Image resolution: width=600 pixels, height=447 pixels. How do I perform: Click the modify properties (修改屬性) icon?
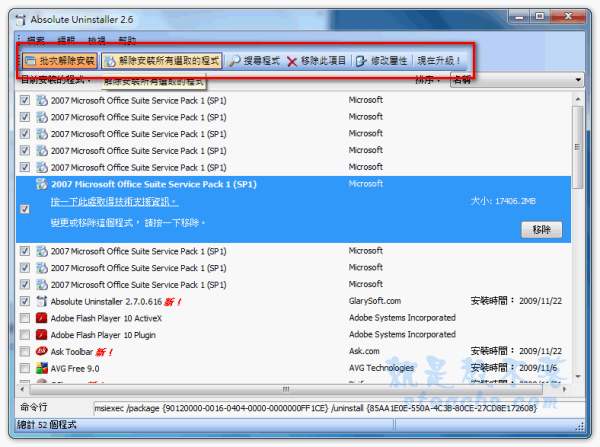pyautogui.click(x=361, y=61)
